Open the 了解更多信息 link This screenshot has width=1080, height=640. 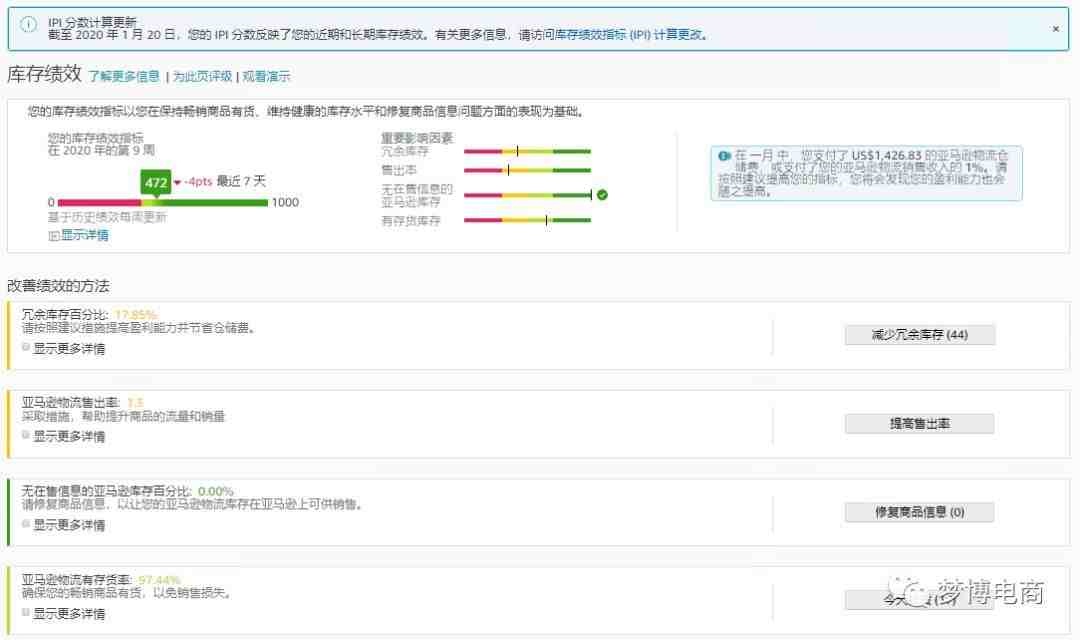pos(124,76)
